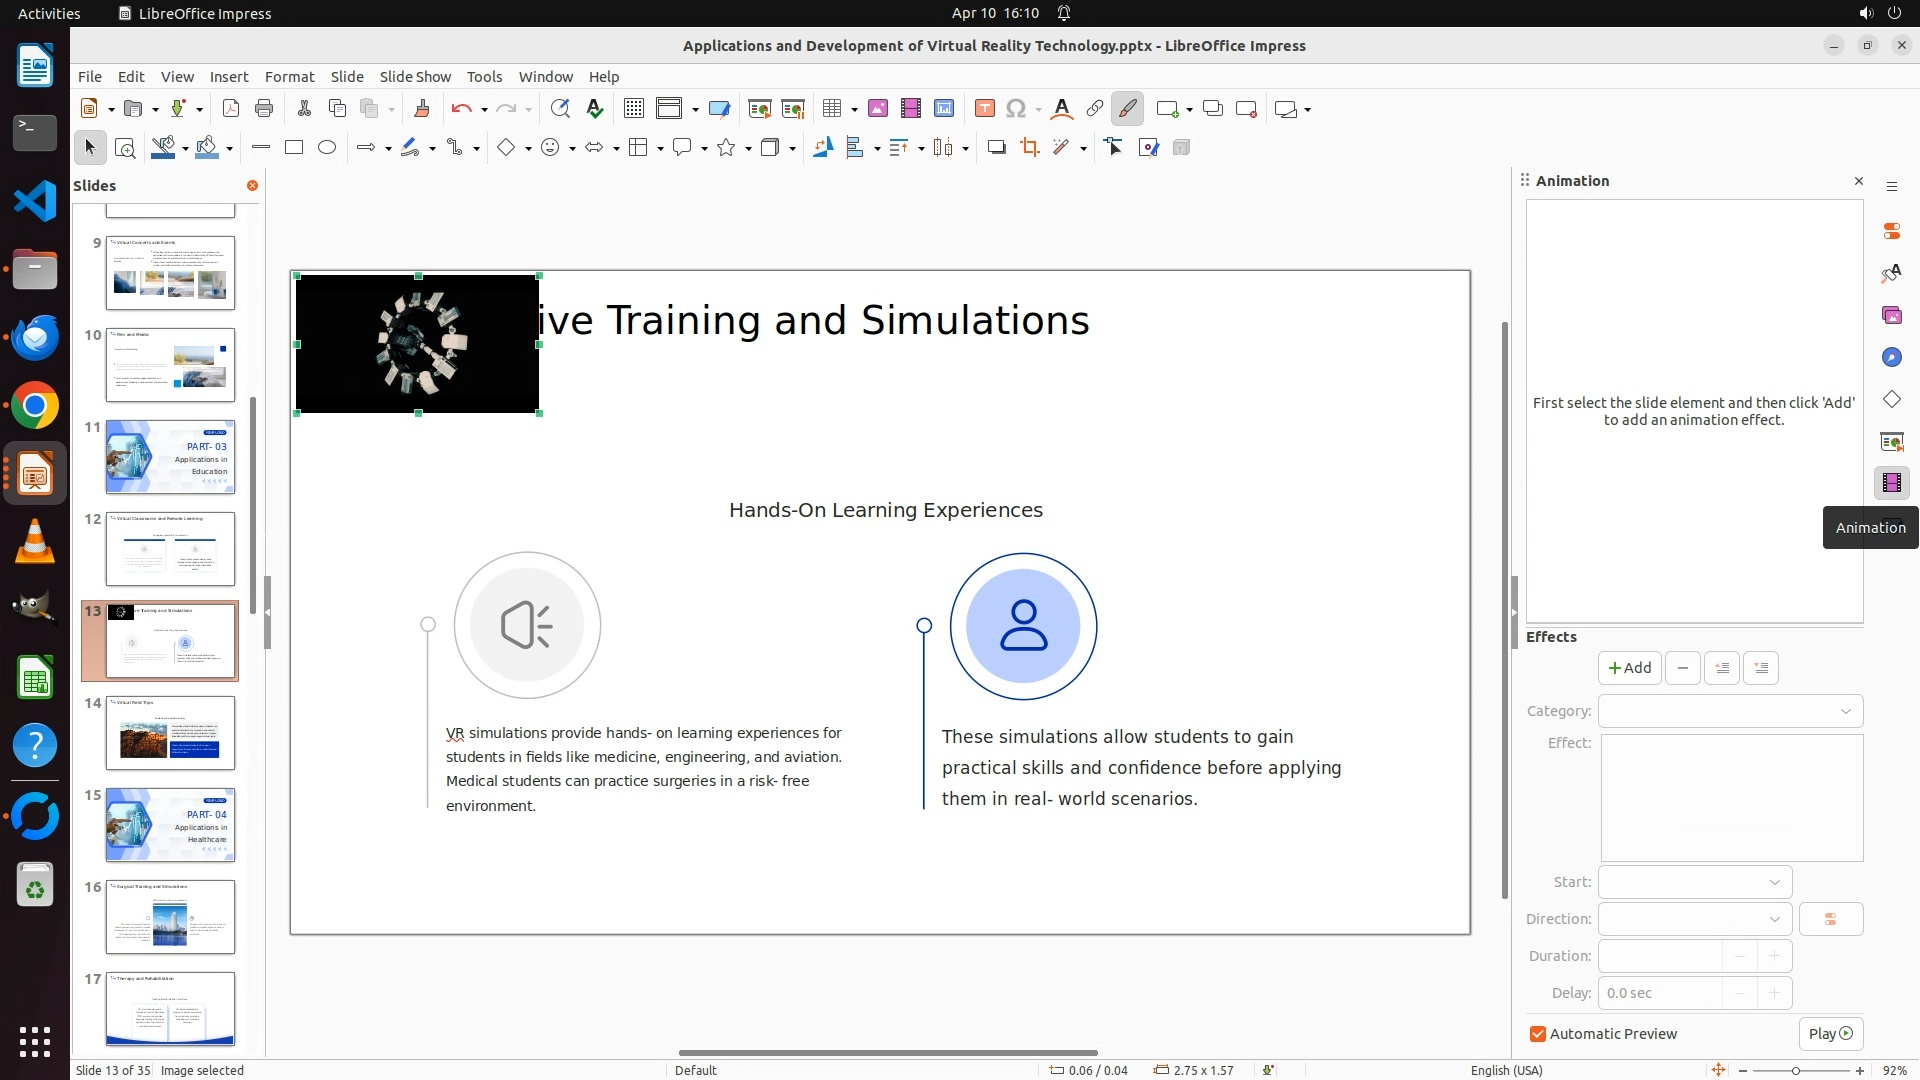The image size is (1920, 1080).
Task: Uncheck Automatic Preview checkbox
Action: (x=1538, y=1034)
